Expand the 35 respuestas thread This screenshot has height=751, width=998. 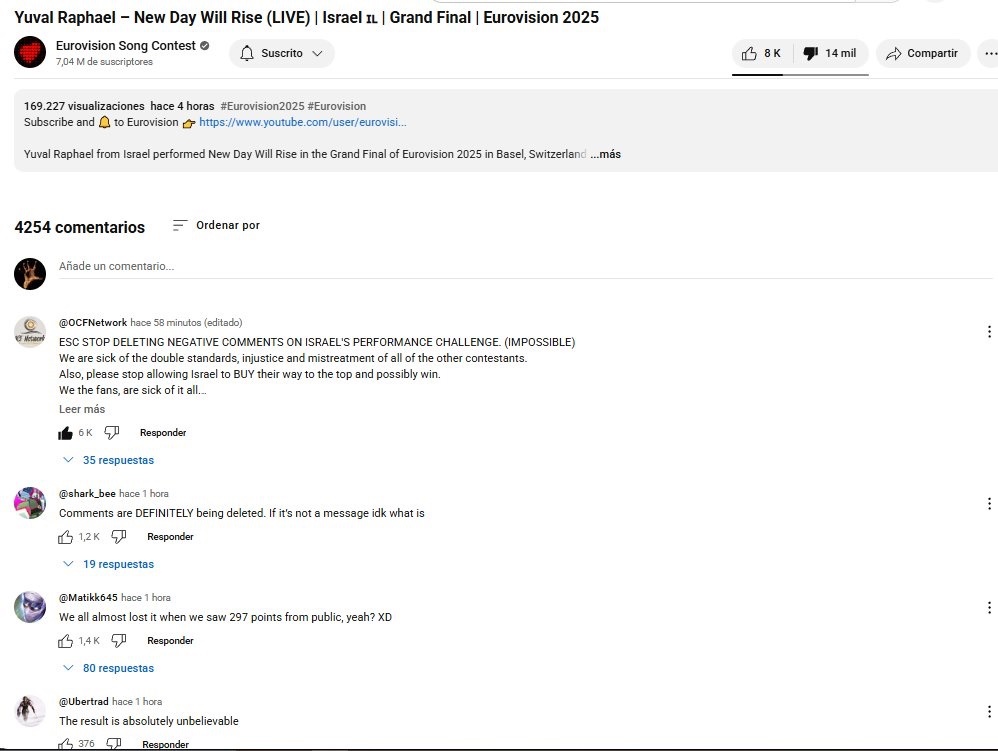point(109,460)
